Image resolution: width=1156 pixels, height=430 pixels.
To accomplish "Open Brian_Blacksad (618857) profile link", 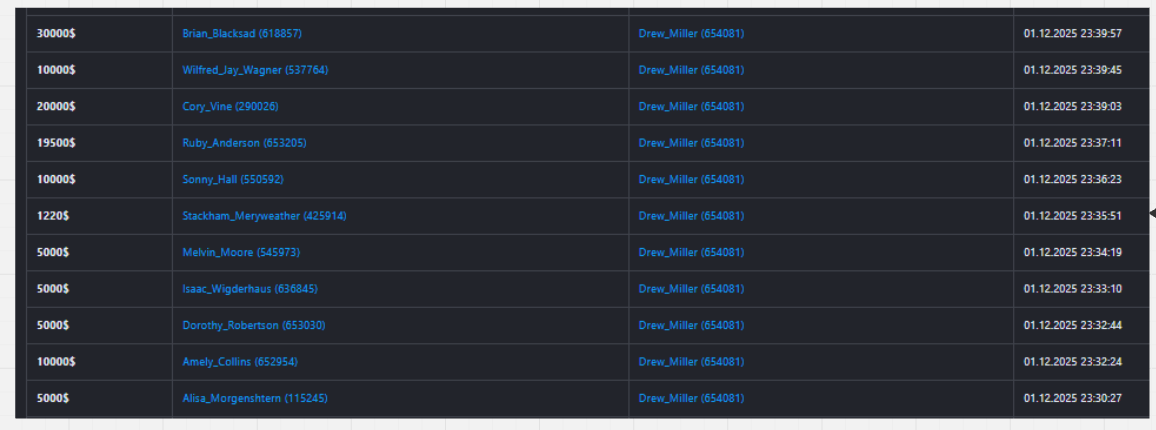I will tap(241, 34).
